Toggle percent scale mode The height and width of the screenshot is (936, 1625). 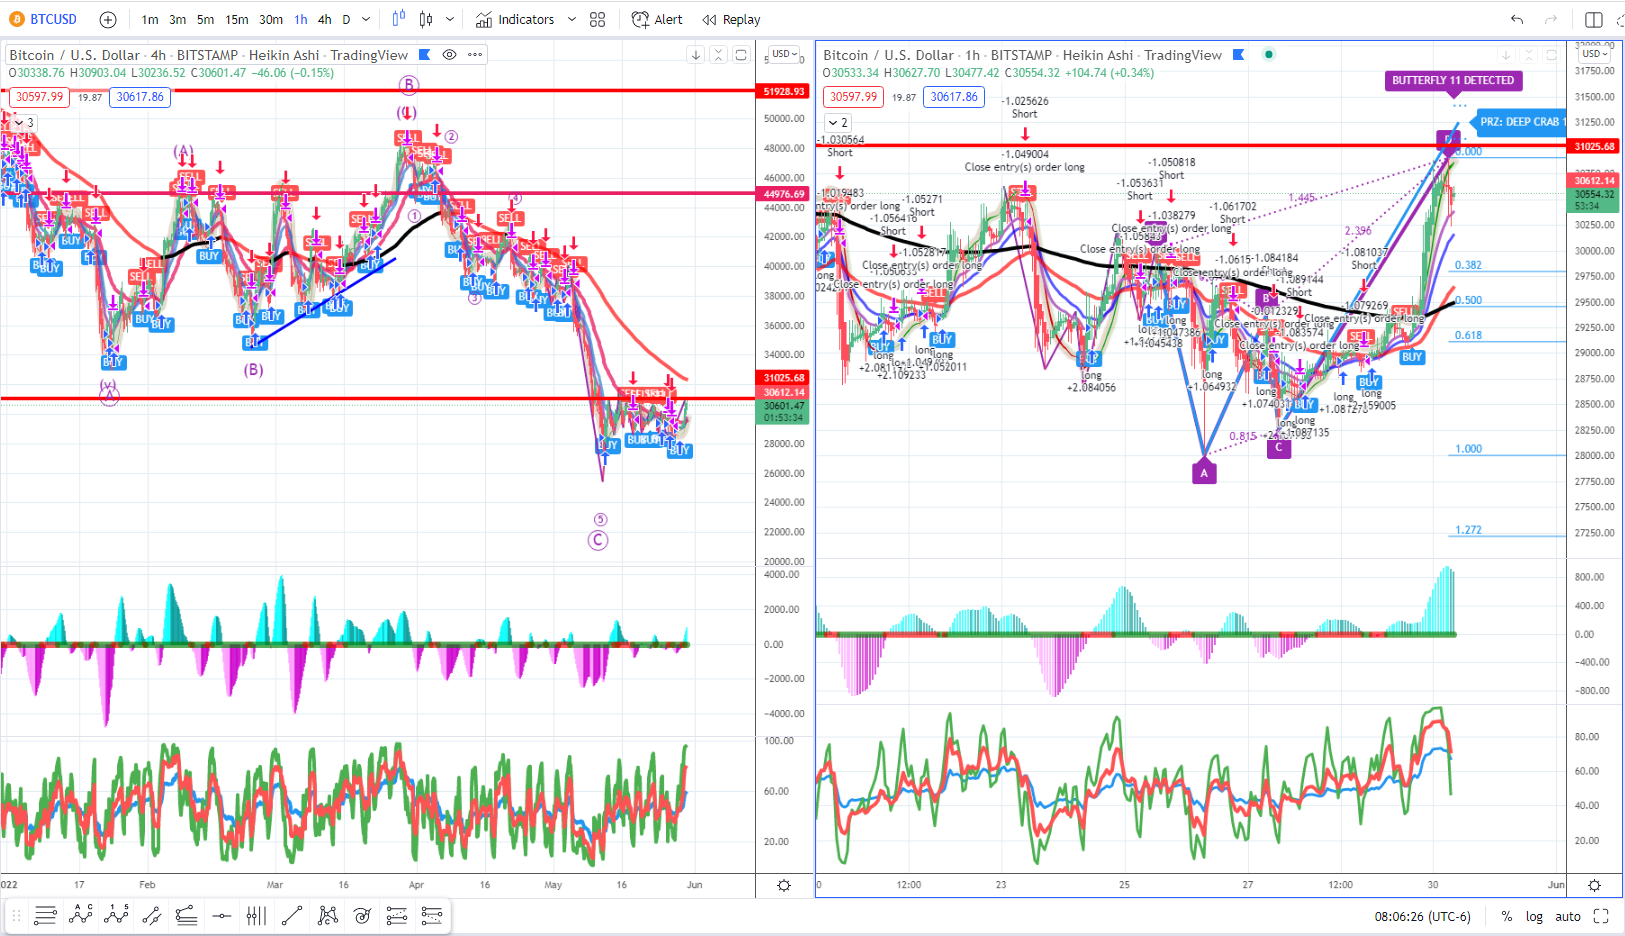(1506, 916)
